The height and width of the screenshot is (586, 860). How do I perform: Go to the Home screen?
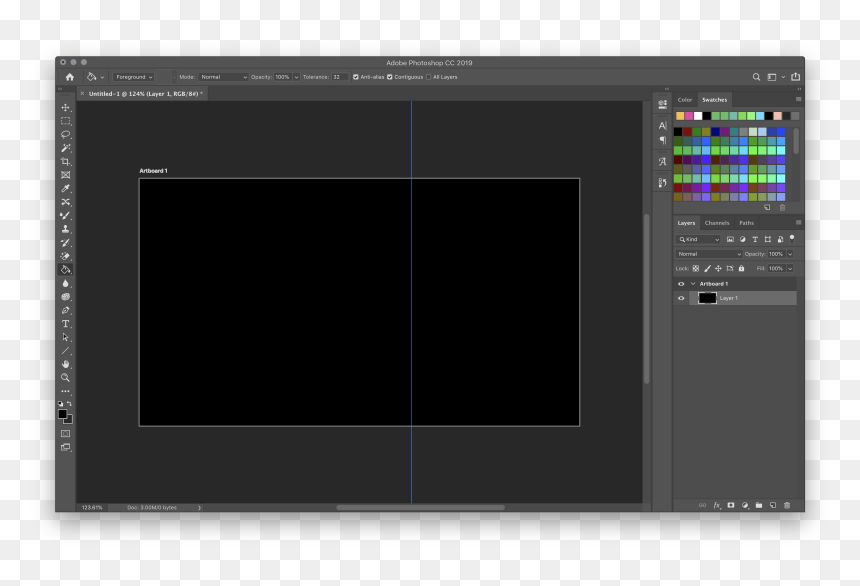click(x=70, y=77)
